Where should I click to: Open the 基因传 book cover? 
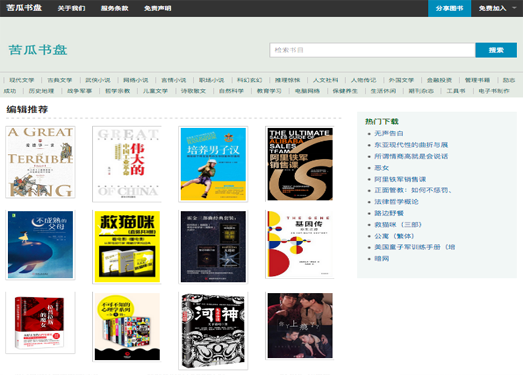(x=300, y=244)
